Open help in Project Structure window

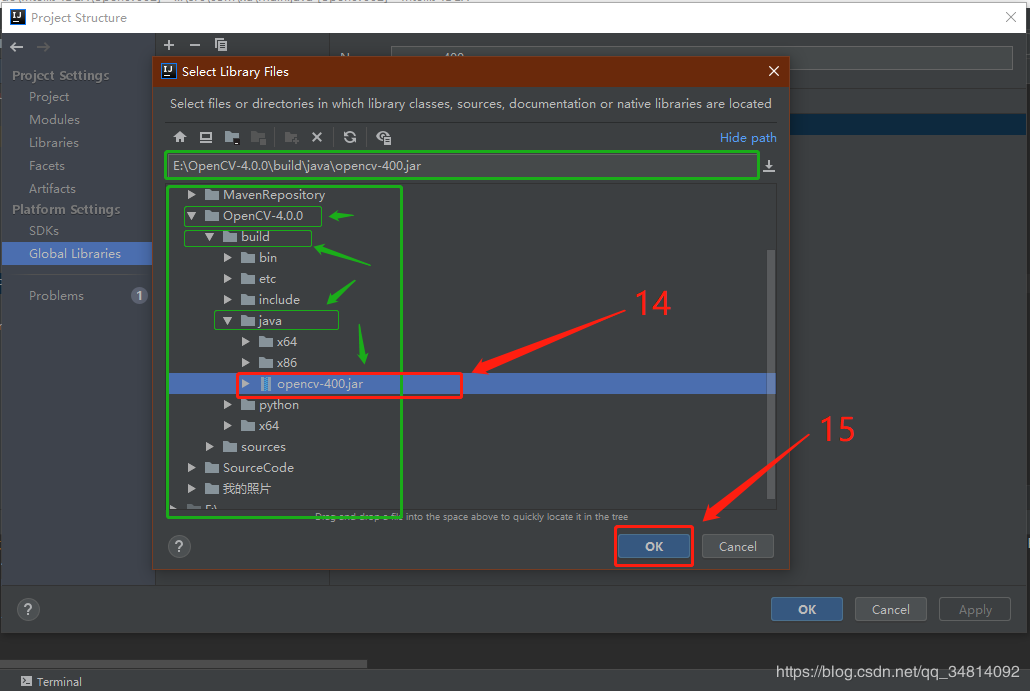pyautogui.click(x=28, y=609)
